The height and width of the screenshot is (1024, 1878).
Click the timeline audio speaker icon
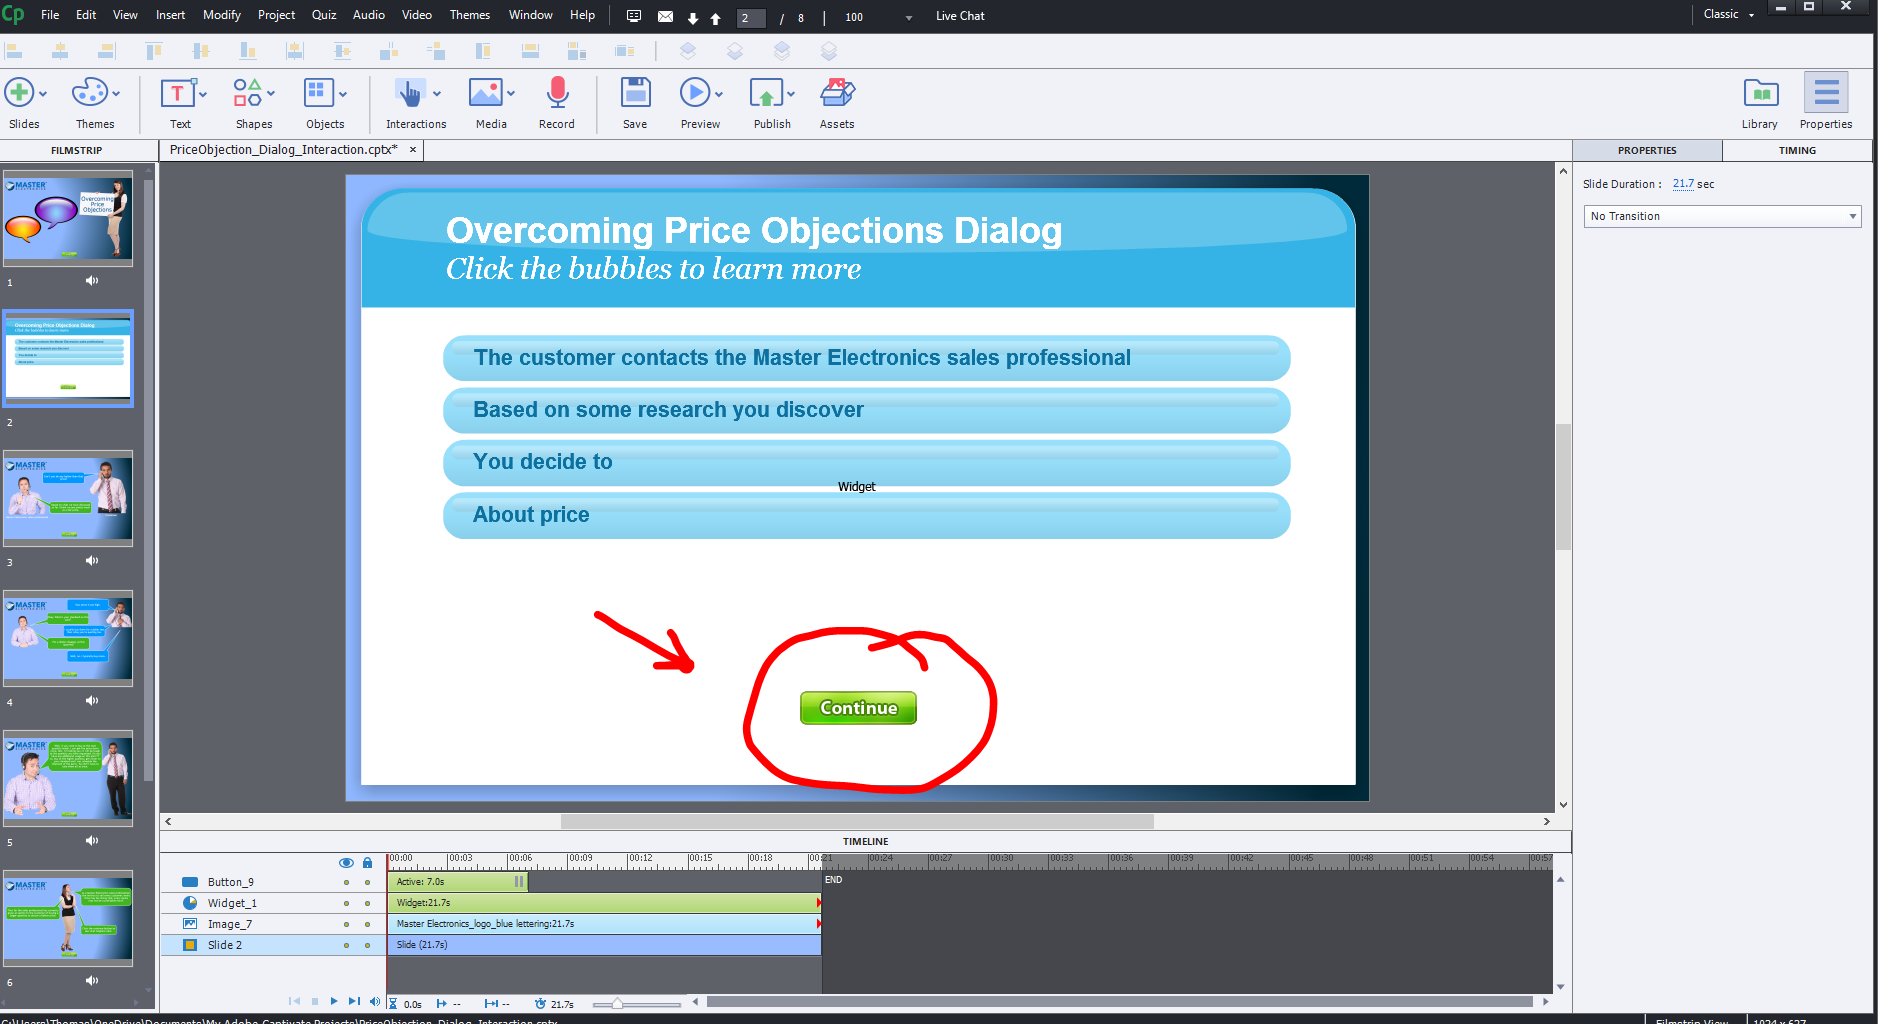375,1001
